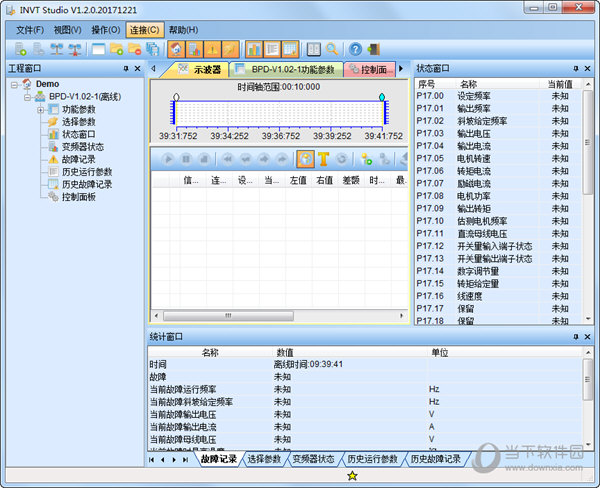Screen dimensions: 600x488
Task: Click the add folder icon with green plus
Action: pyautogui.click(x=116, y=49)
